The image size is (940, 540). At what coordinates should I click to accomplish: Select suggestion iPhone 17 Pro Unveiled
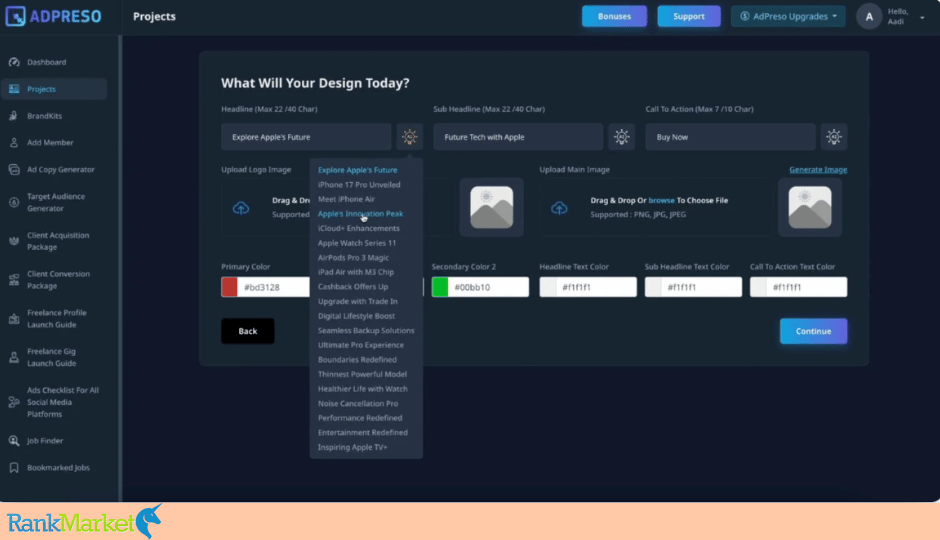[x=359, y=185]
